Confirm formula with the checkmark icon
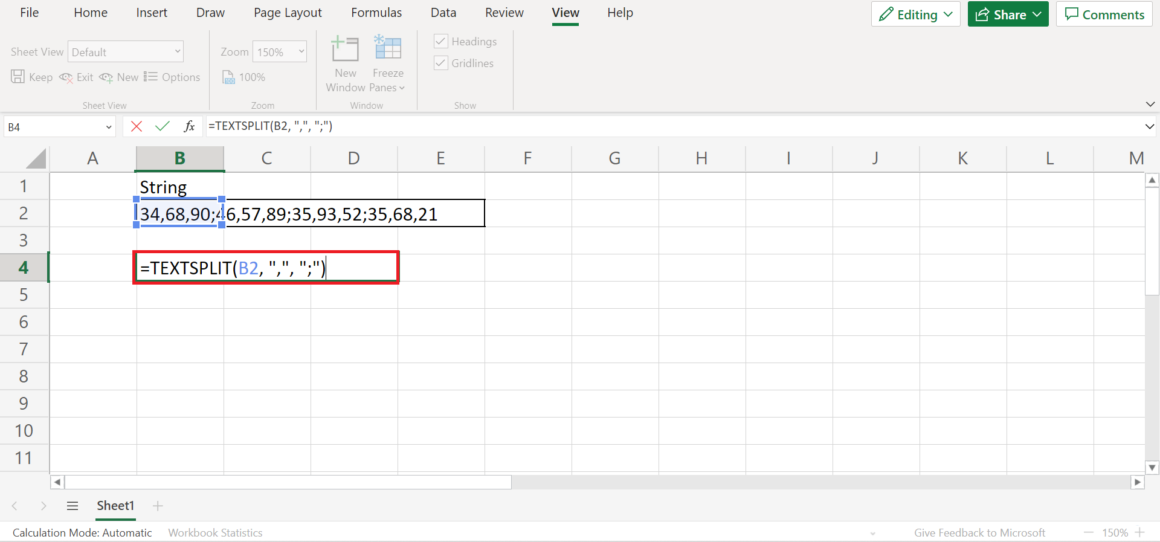Viewport: 1160px width, 542px height. (x=162, y=127)
